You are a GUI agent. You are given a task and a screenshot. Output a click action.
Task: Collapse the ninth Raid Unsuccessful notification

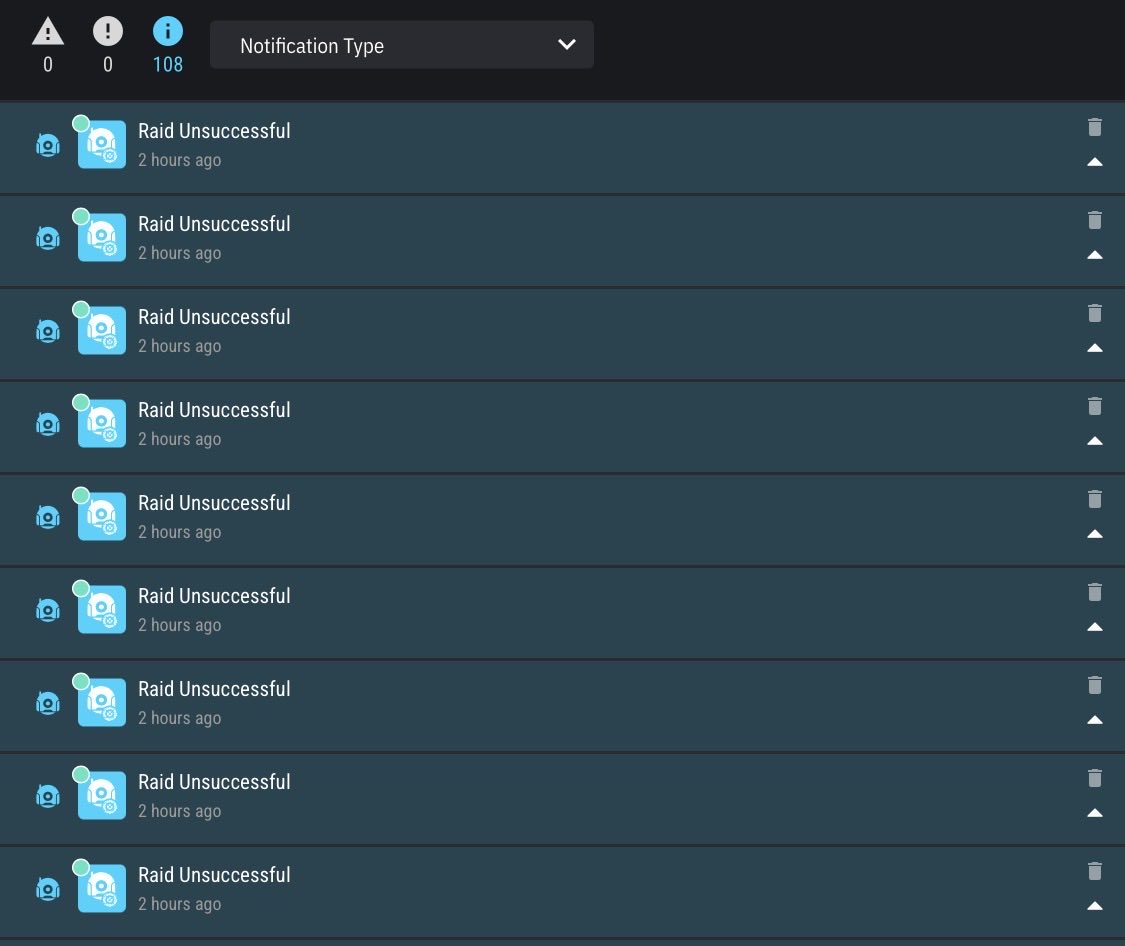[x=1094, y=906]
